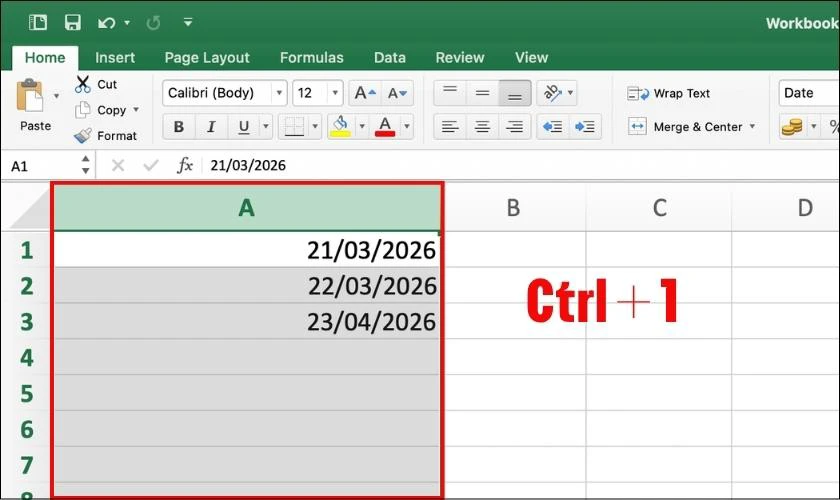Viewport: 840px width, 500px height.
Task: Toggle Underline formatting
Action: coord(243,127)
